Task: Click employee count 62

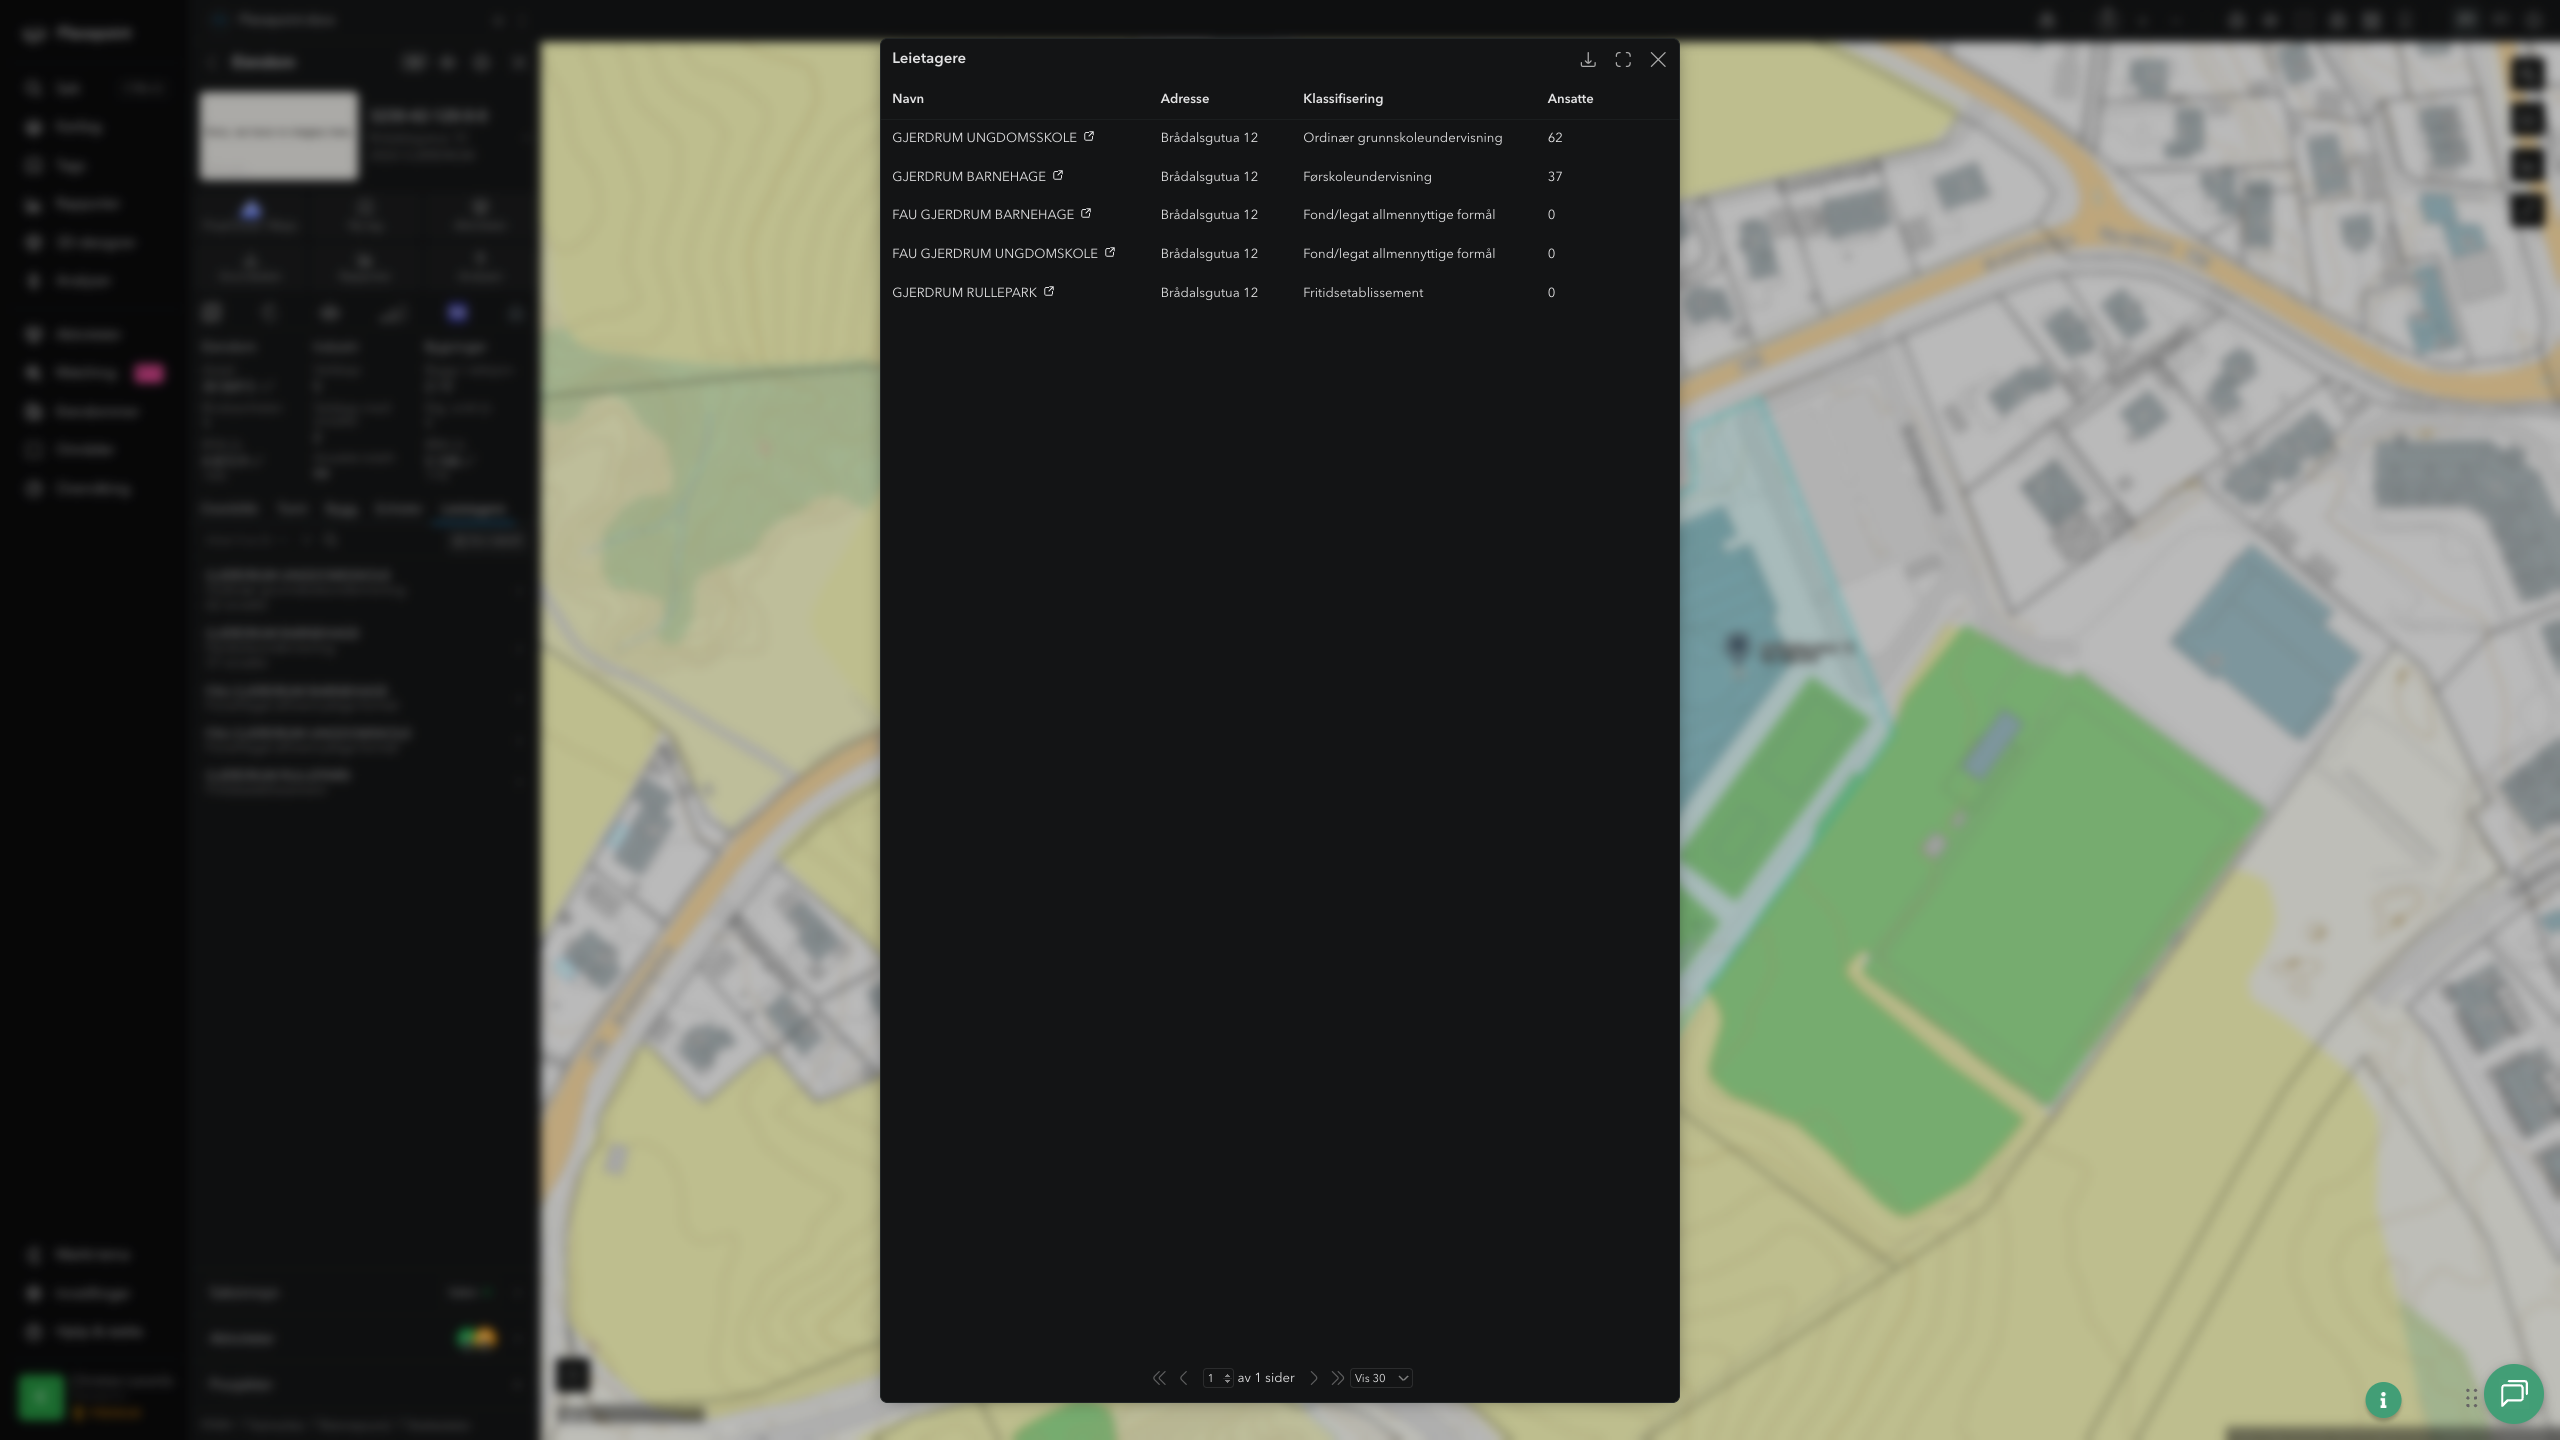Action: coord(1555,138)
